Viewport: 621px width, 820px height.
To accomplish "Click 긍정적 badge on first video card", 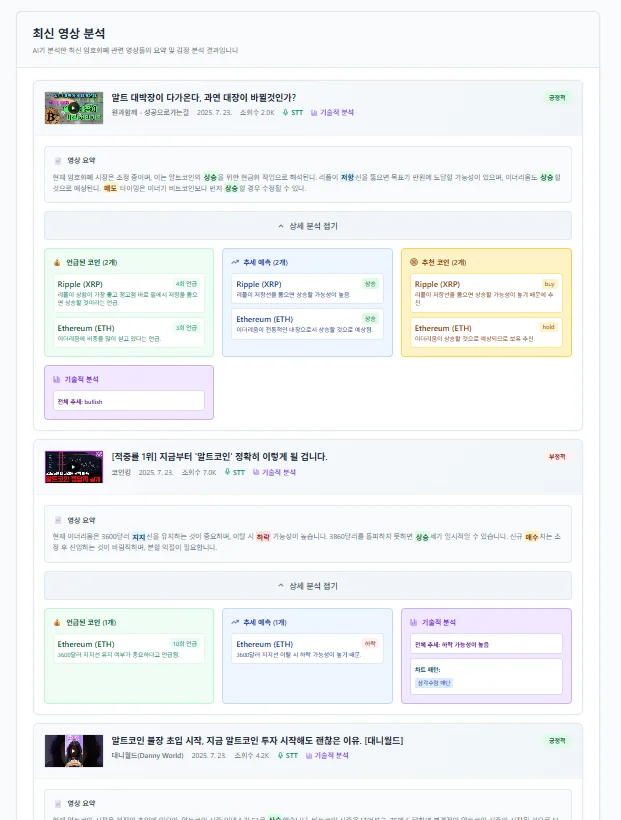I will point(557,98).
